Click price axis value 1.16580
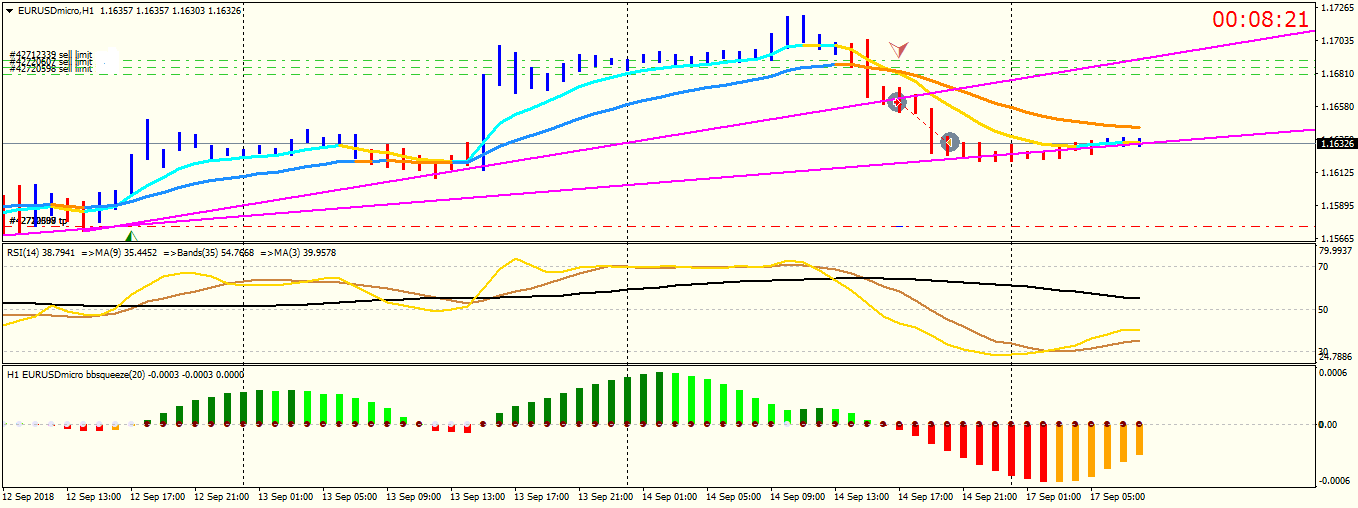 tap(1337, 106)
